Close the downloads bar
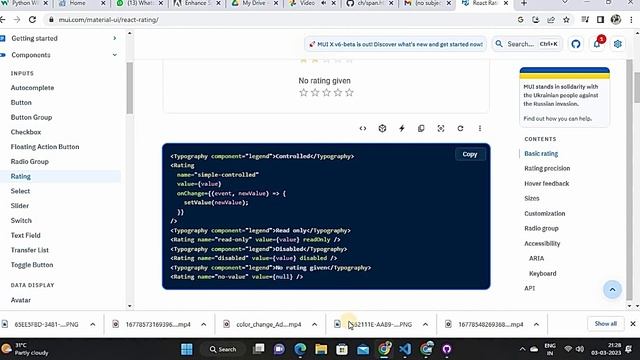 [633, 324]
